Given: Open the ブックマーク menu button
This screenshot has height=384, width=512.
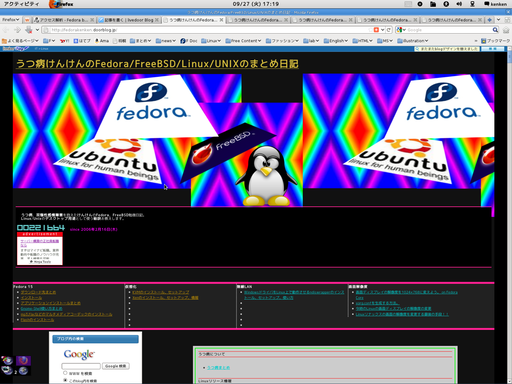Looking at the screenshot, I should [x=496, y=41].
